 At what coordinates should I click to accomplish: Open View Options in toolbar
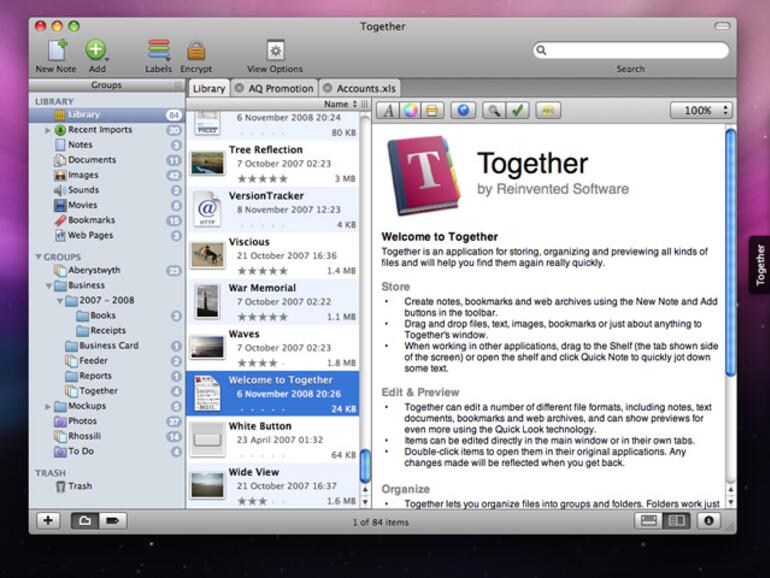tap(275, 55)
